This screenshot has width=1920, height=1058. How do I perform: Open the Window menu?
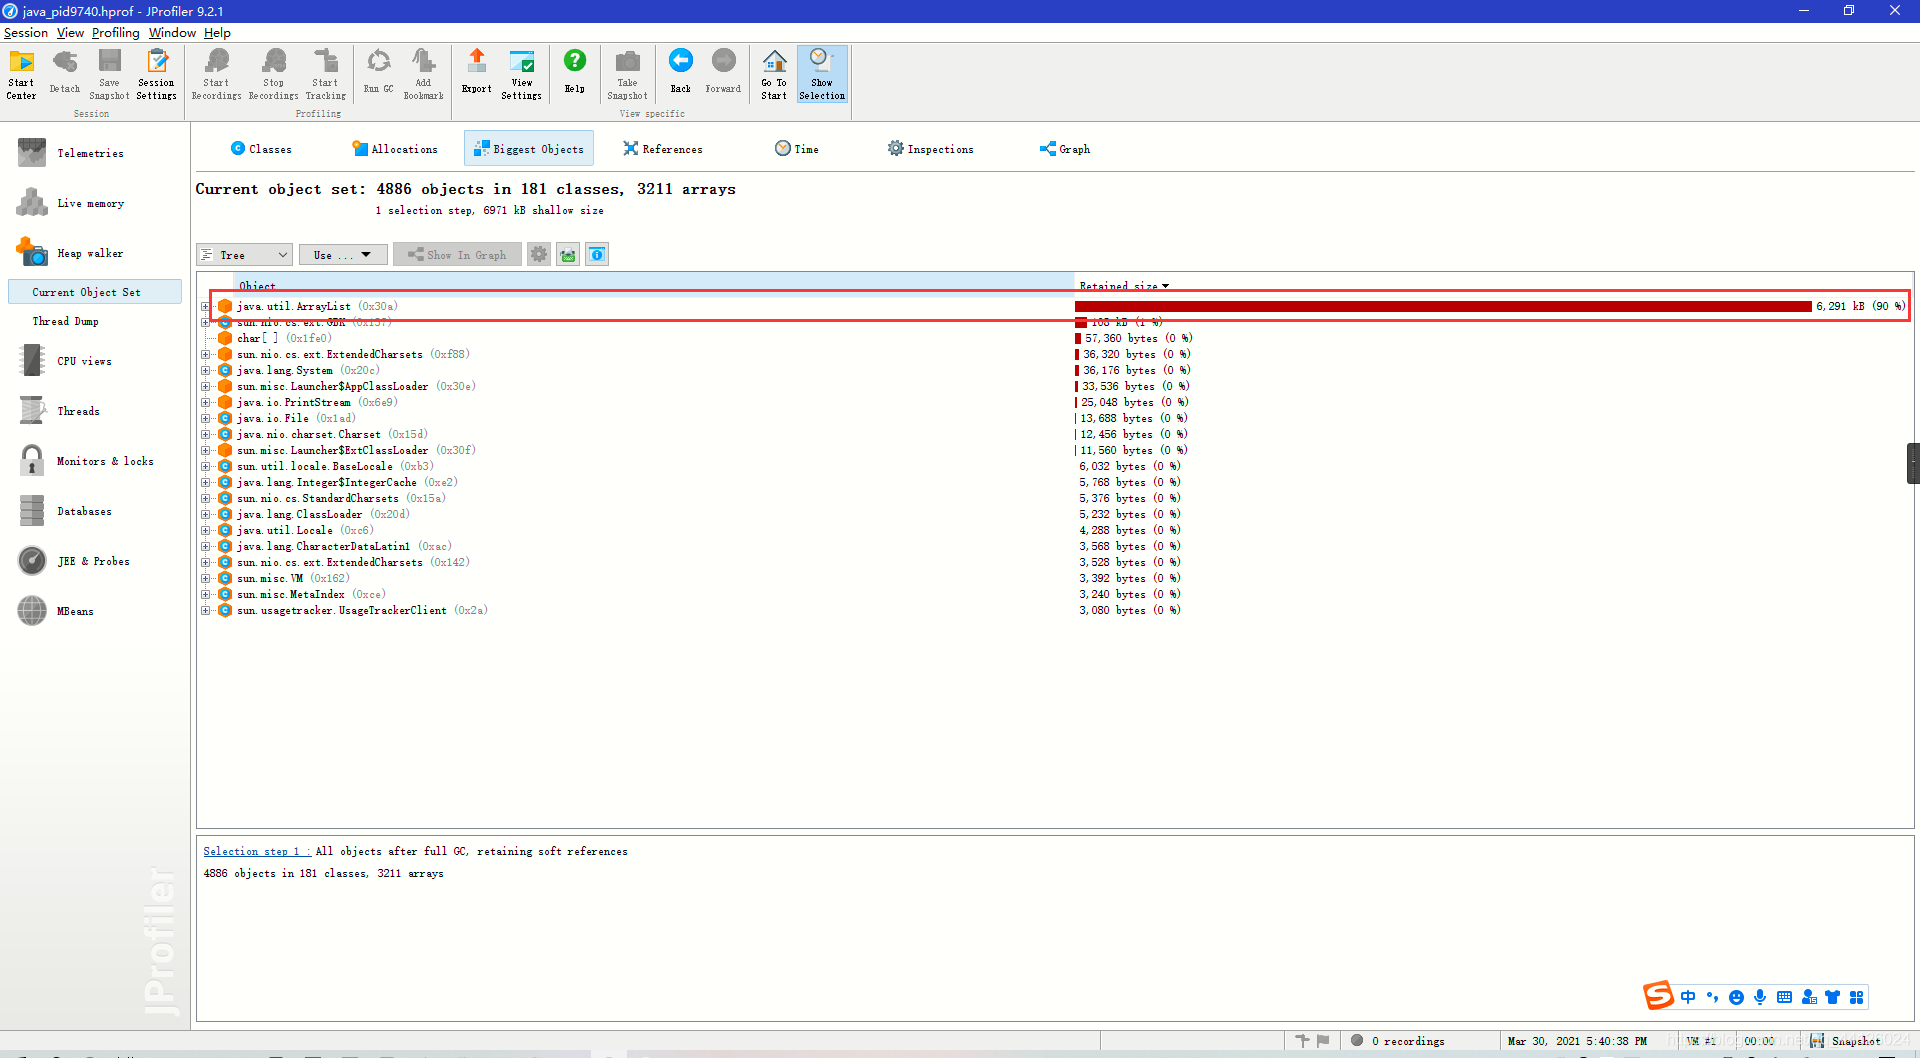tap(172, 33)
